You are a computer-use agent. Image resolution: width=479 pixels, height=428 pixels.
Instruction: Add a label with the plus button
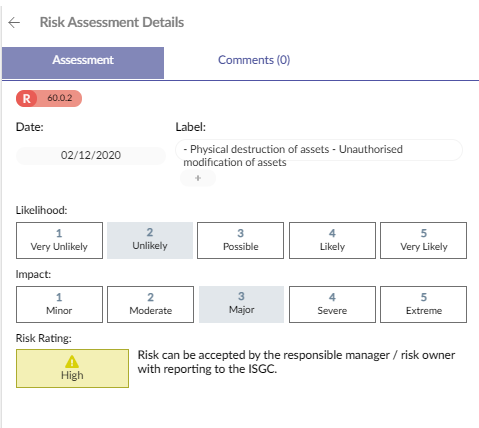[x=198, y=178]
